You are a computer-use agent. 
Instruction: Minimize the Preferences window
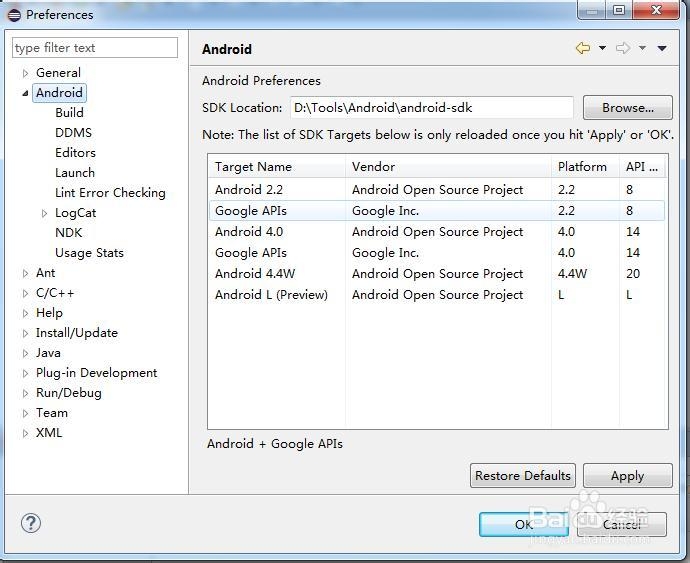point(592,11)
